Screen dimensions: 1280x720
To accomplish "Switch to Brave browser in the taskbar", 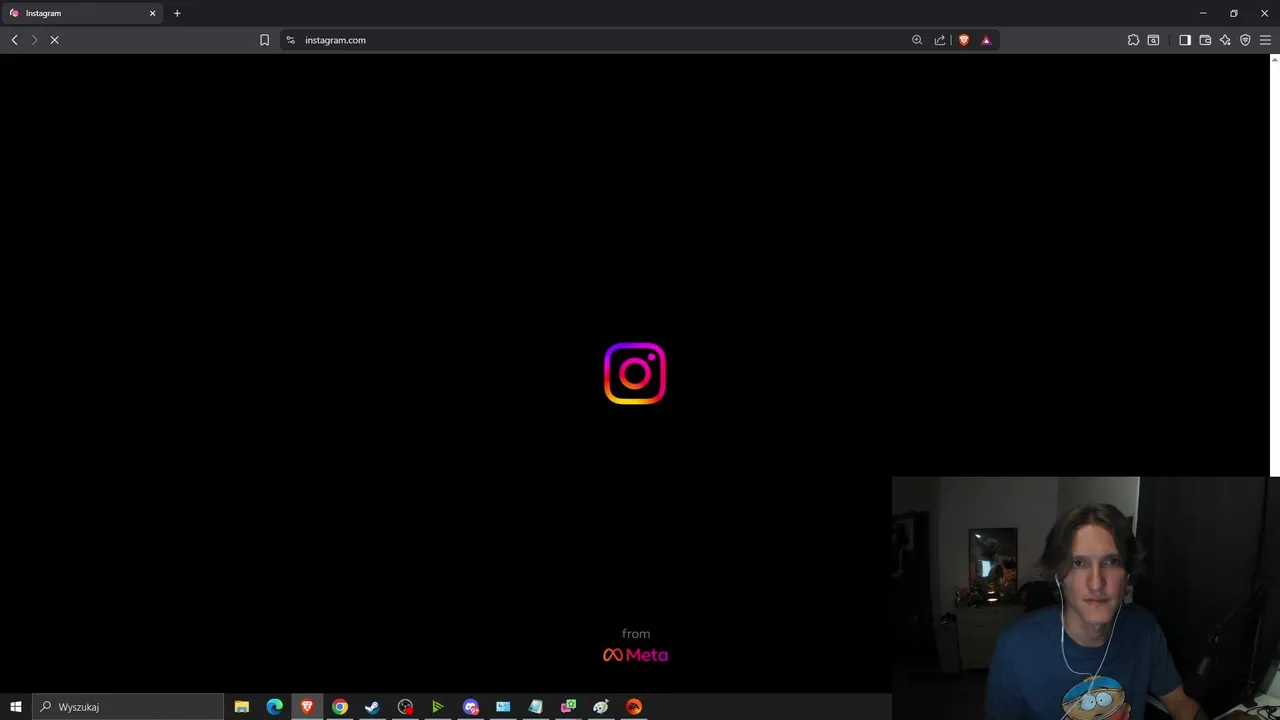I will click(x=307, y=707).
